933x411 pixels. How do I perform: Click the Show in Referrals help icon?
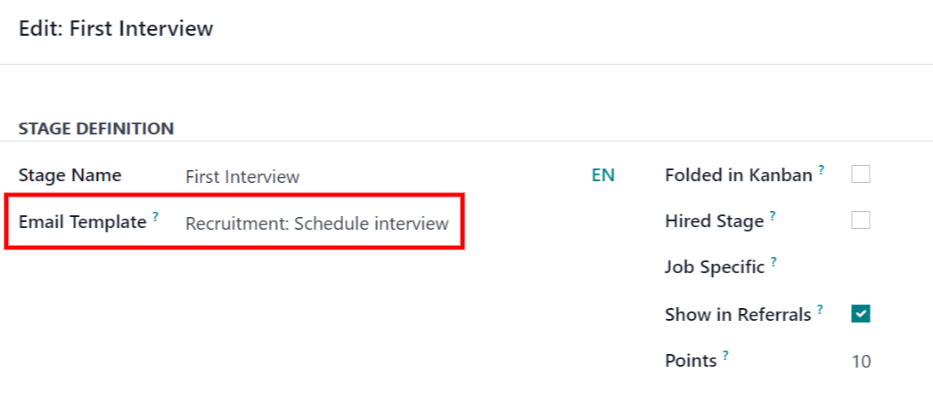[820, 310]
